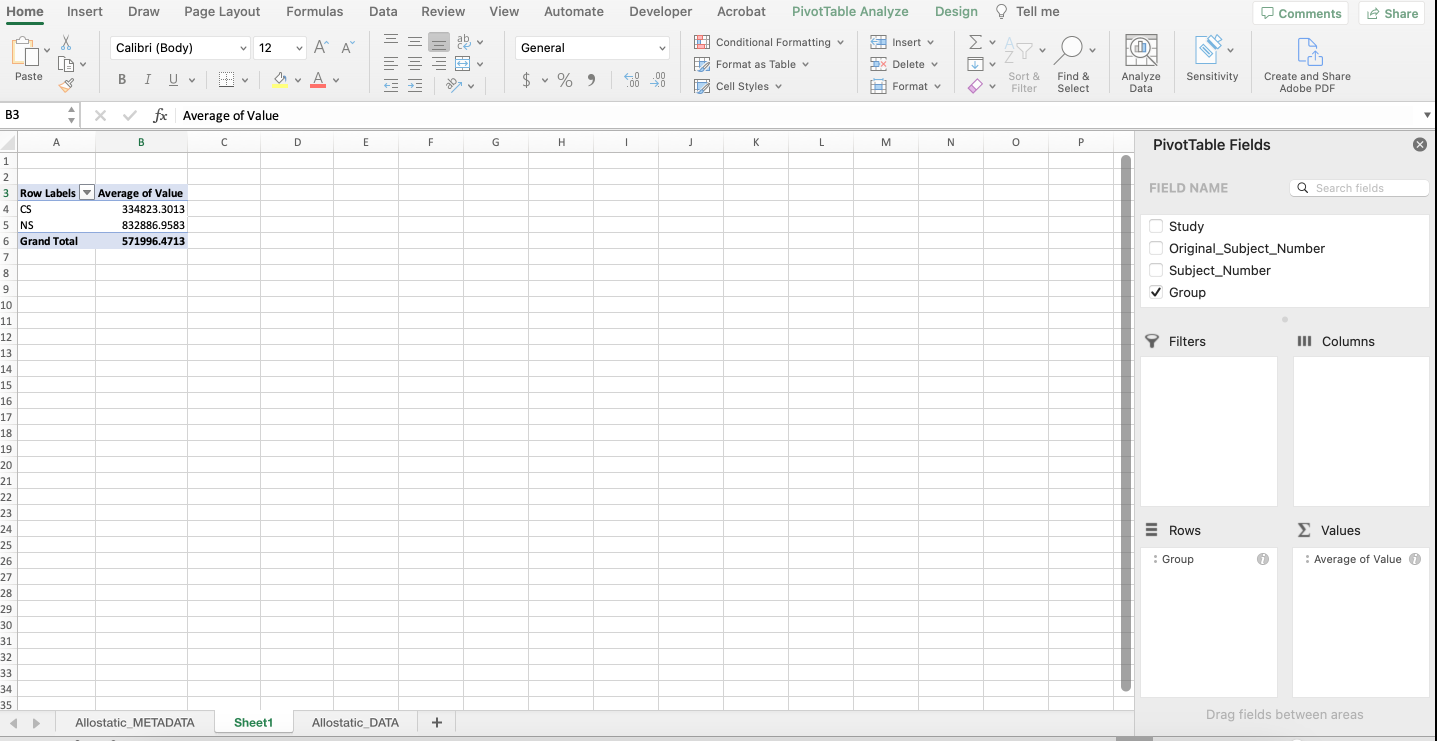Open the Calibri font name dropdown
1437x741 pixels.
pyautogui.click(x=243, y=48)
